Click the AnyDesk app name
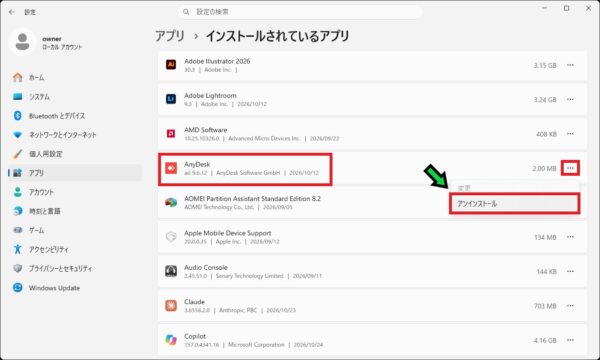This screenshot has height=360, width=600. coord(197,165)
